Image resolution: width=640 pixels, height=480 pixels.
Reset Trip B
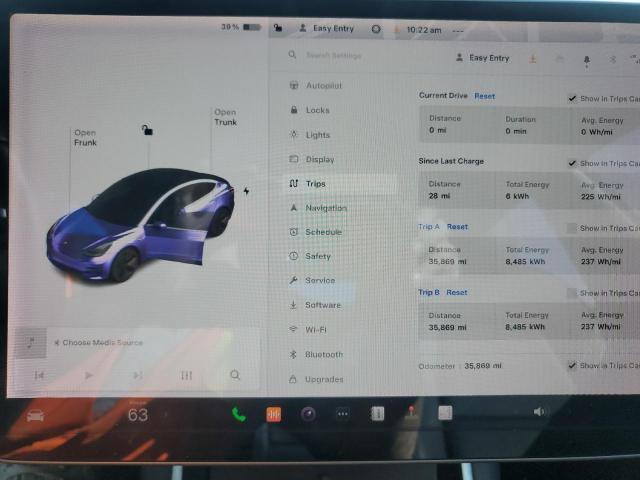tap(457, 293)
